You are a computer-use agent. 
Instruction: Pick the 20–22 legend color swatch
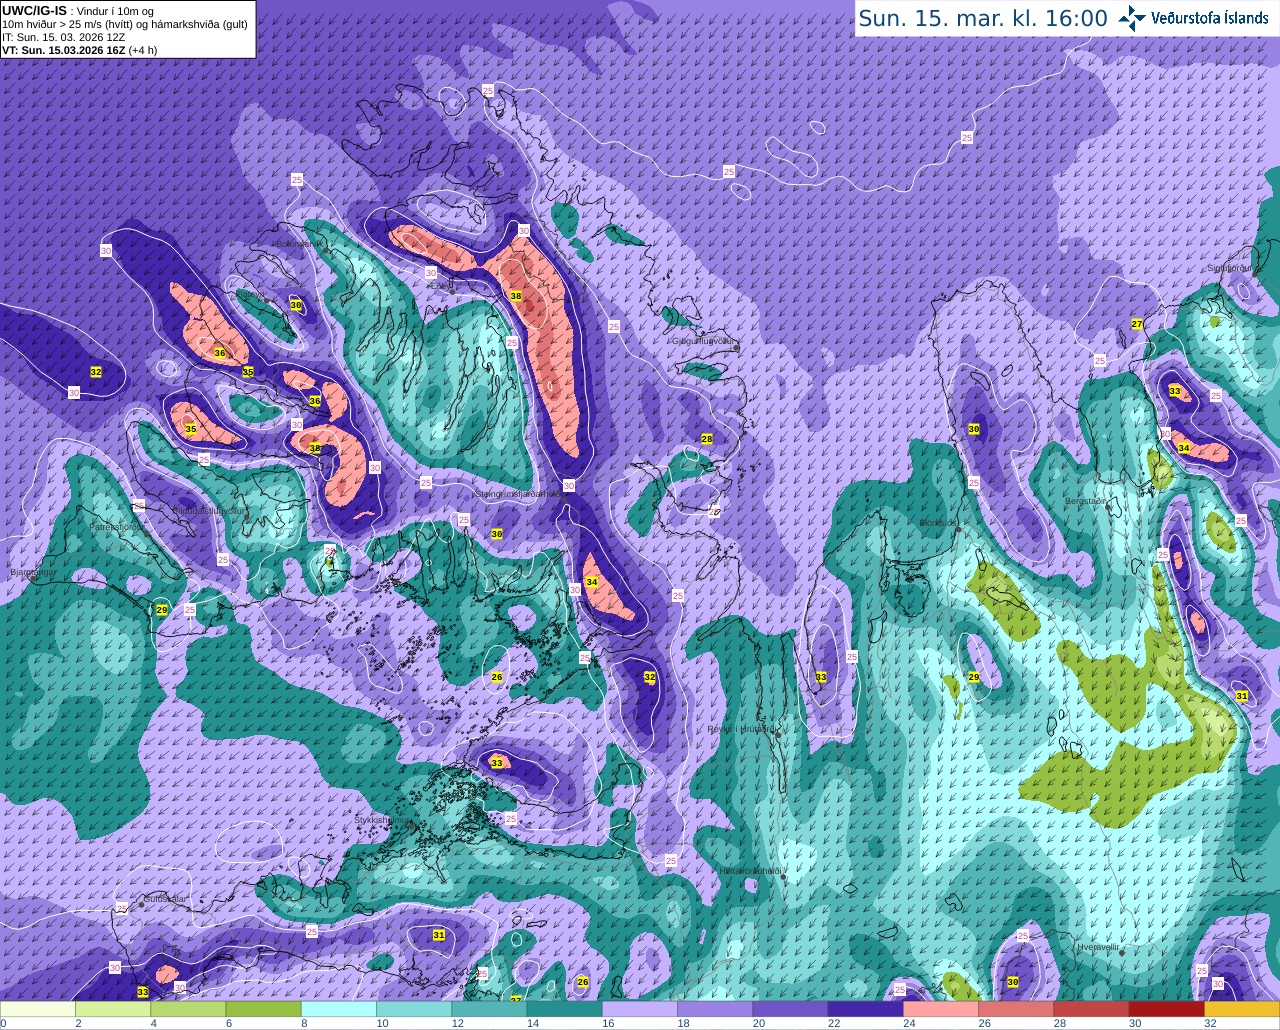[x=790, y=1008]
